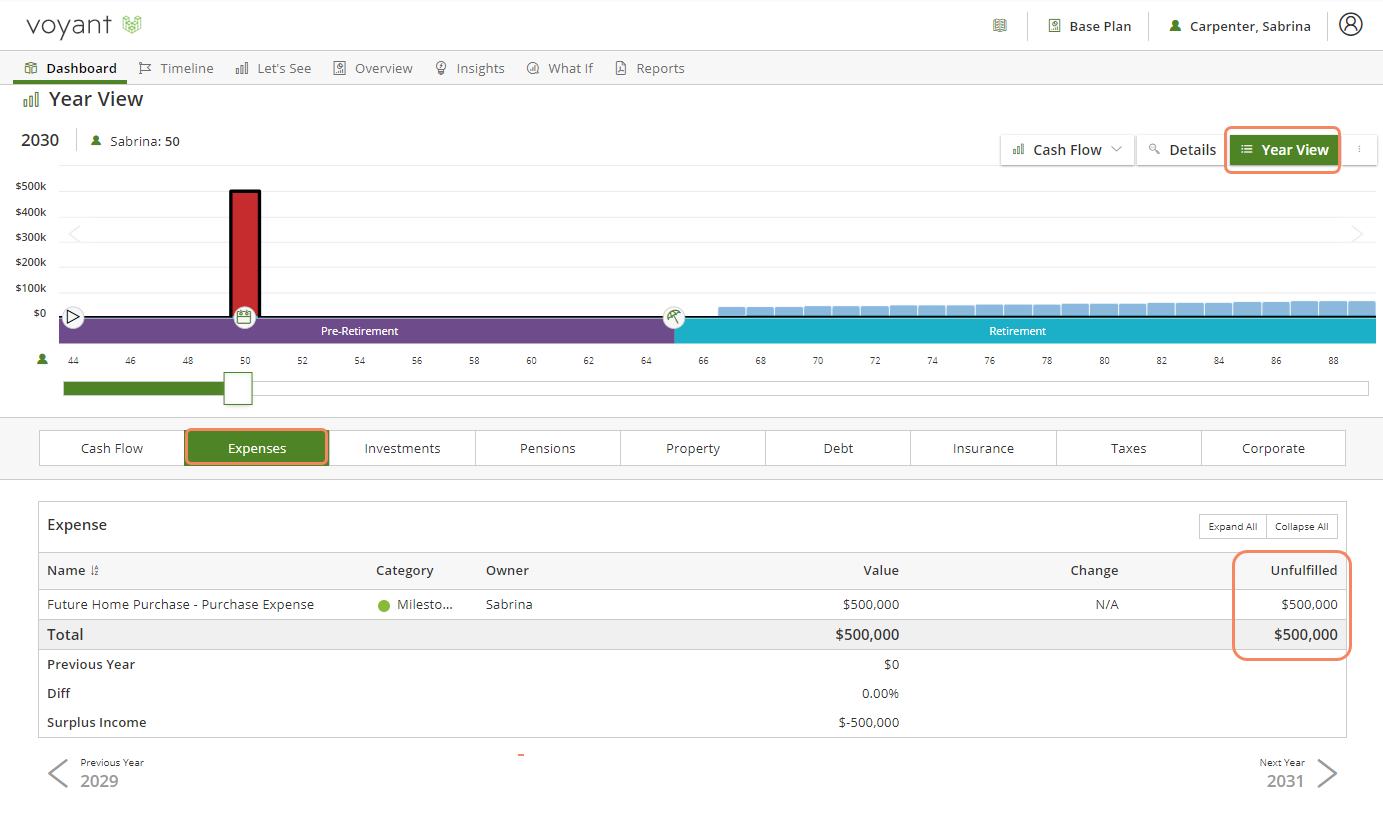Open the Carpenter, Sabrina client menu
Image resolution: width=1383 pixels, height=813 pixels.
(x=1239, y=26)
